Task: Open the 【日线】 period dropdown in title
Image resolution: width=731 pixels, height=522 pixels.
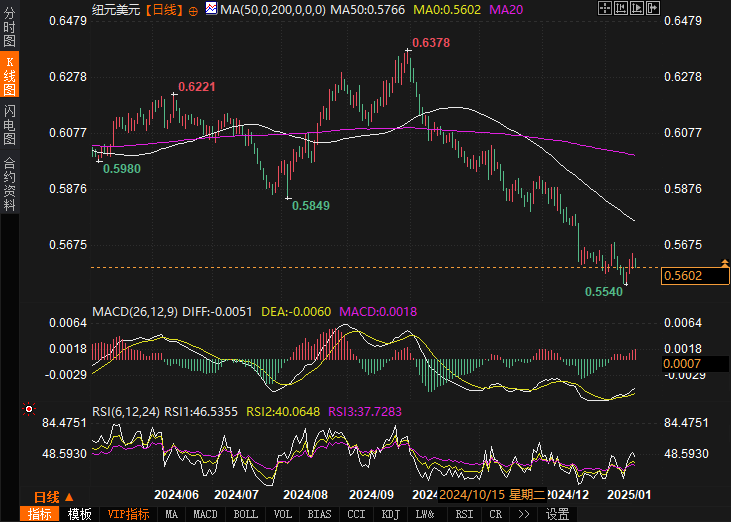Action: click(162, 10)
